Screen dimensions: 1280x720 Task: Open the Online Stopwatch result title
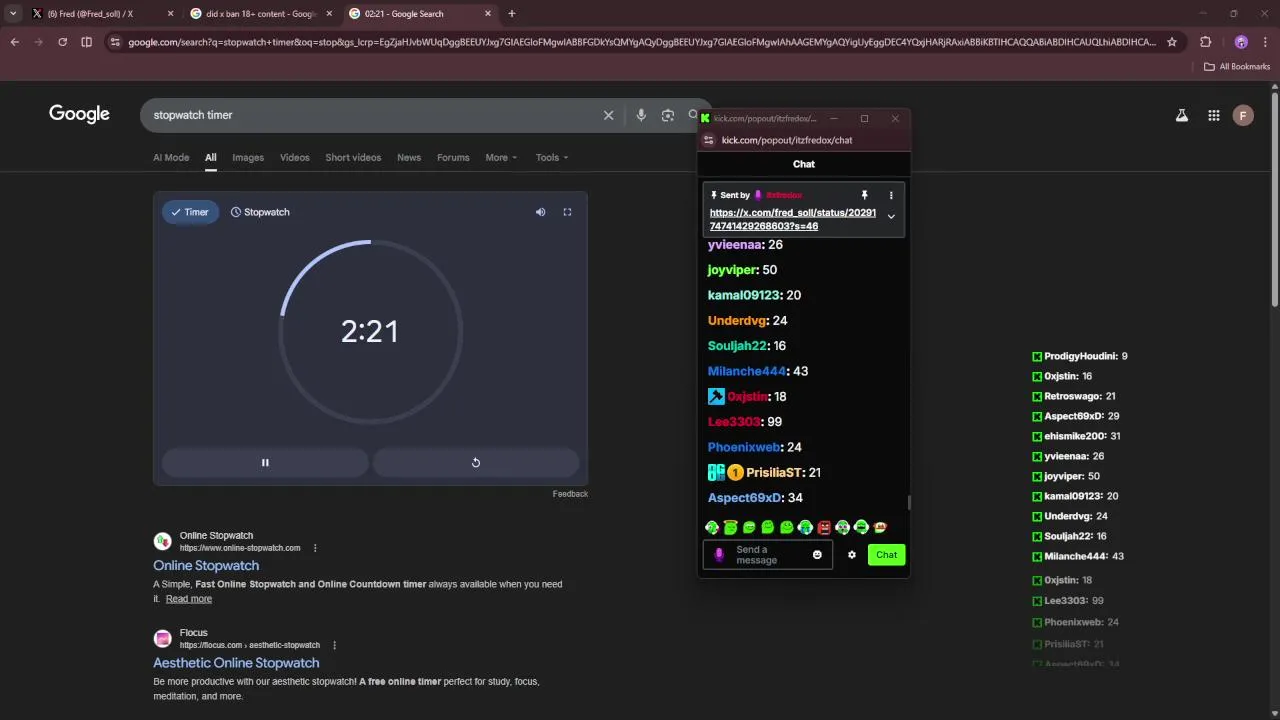pos(206,566)
